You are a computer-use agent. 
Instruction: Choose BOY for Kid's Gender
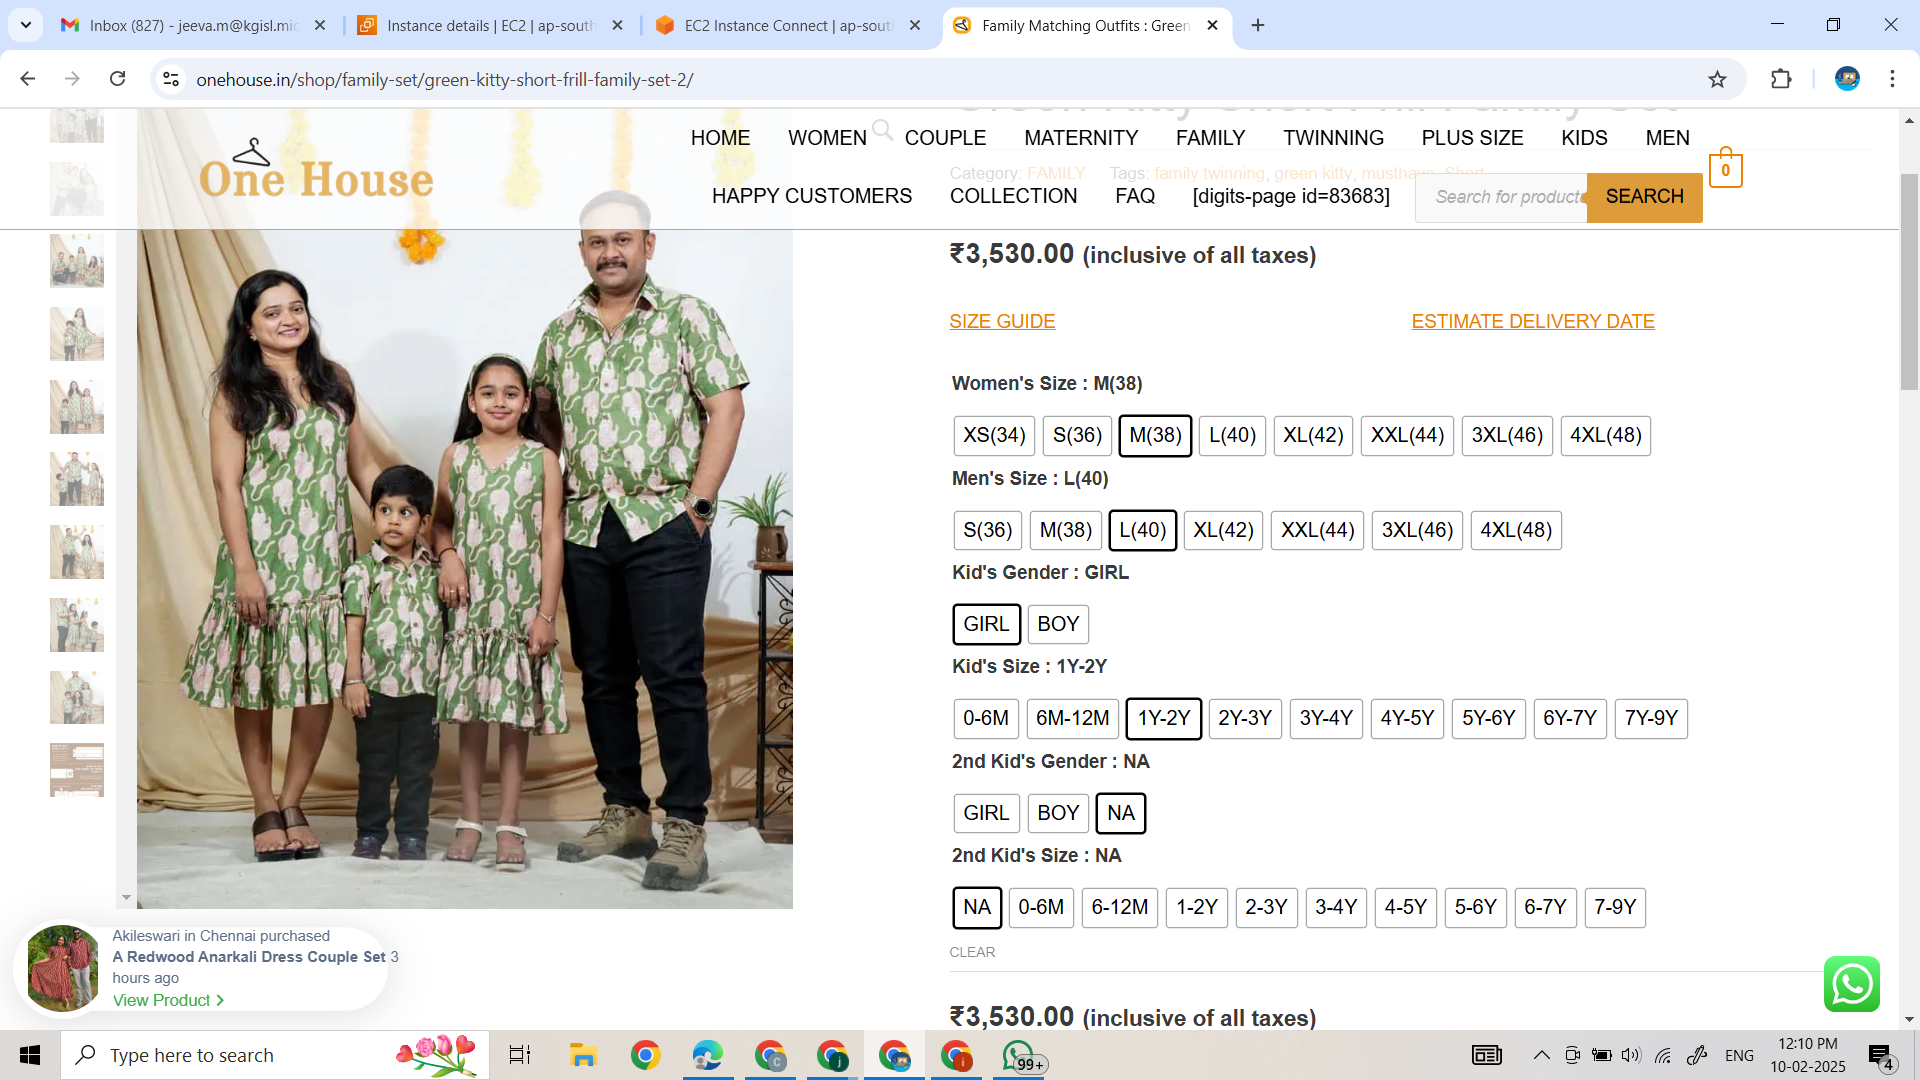(1057, 624)
